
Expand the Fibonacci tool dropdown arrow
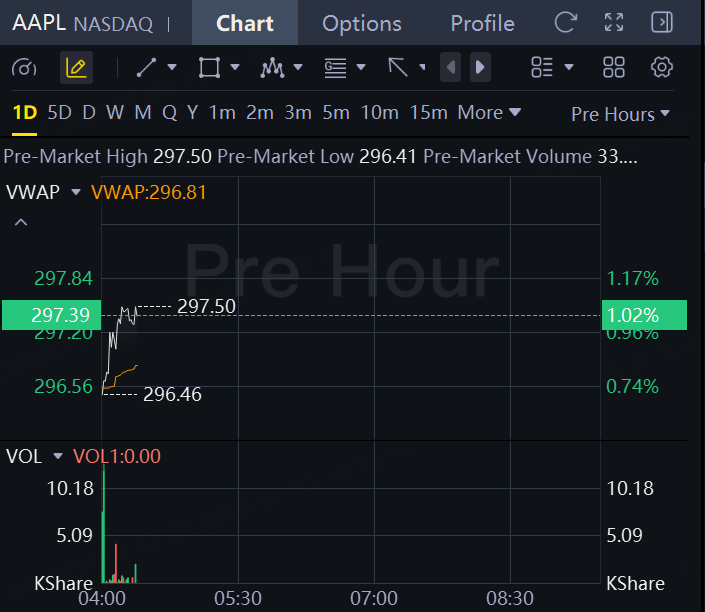(361, 67)
